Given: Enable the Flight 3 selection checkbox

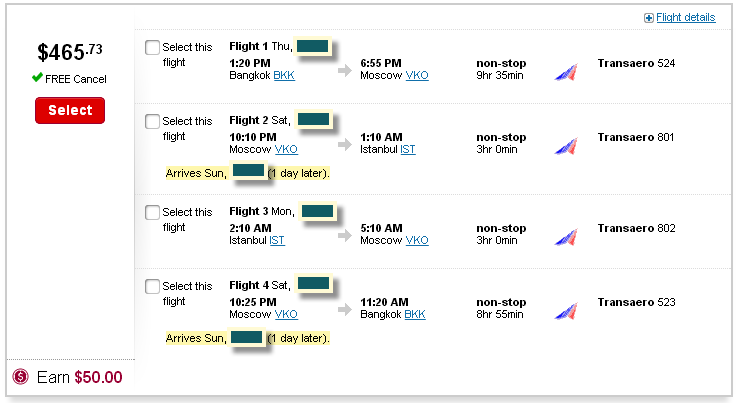Looking at the screenshot, I should pyautogui.click(x=152, y=212).
